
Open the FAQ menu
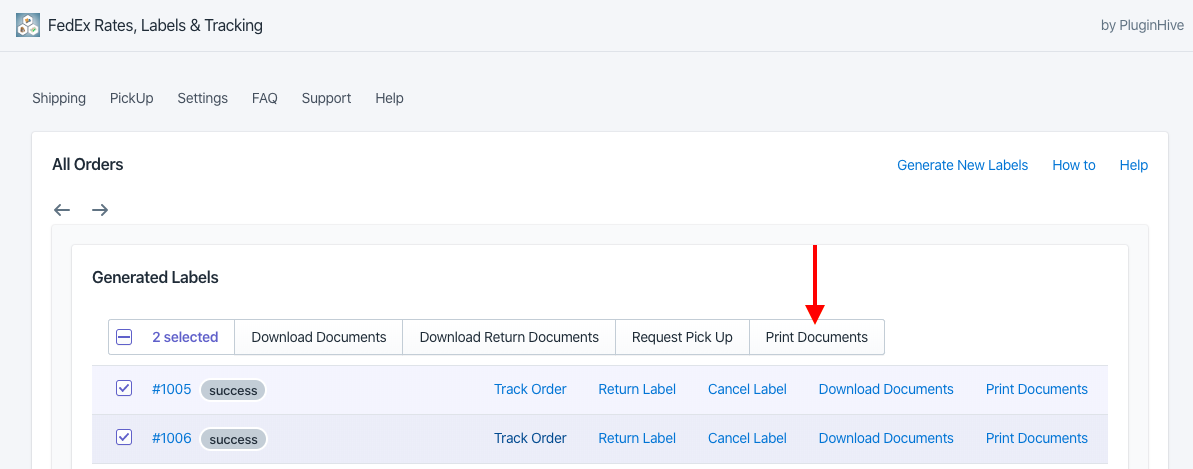pos(265,98)
